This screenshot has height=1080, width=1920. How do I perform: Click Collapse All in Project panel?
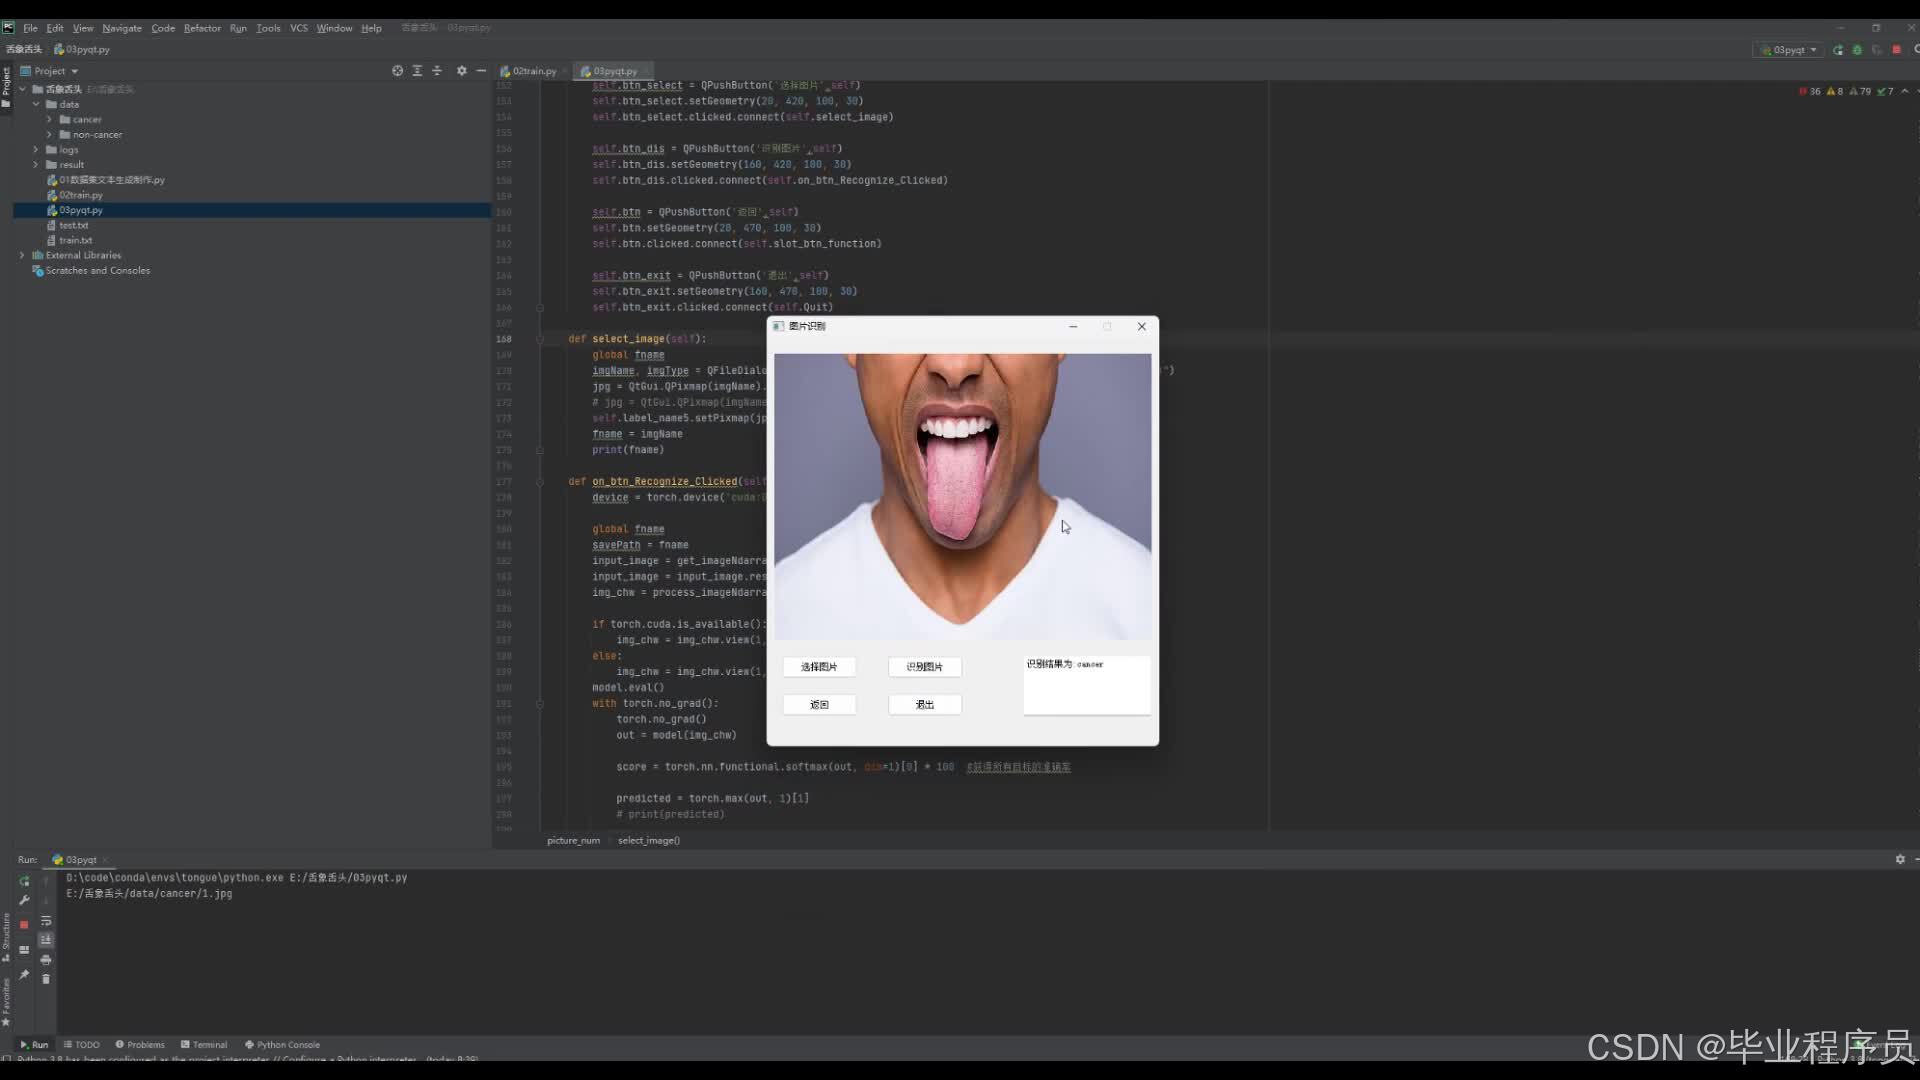pyautogui.click(x=437, y=71)
